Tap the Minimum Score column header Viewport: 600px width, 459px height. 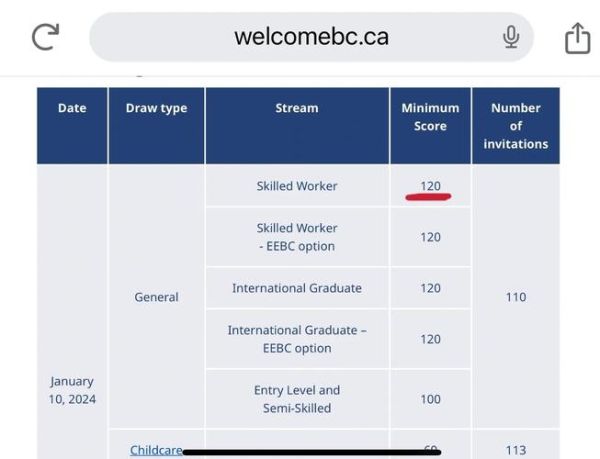tap(430, 117)
